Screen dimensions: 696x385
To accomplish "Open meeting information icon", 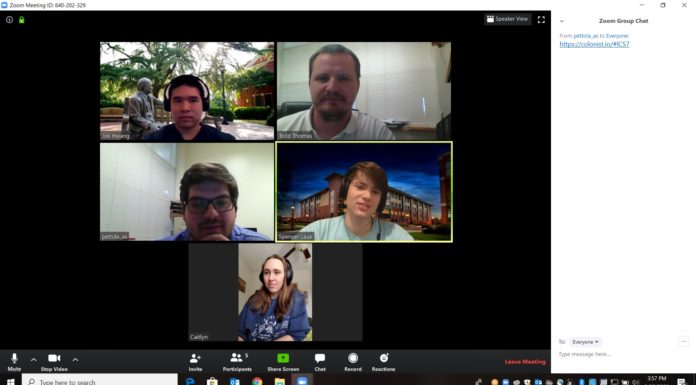I will tap(9, 20).
